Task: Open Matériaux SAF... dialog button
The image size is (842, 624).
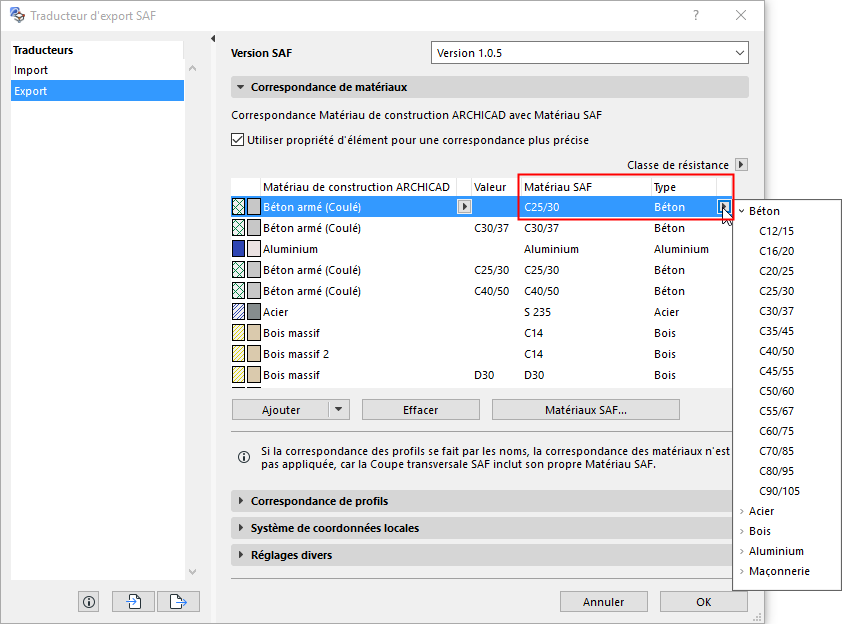Action: (x=586, y=410)
